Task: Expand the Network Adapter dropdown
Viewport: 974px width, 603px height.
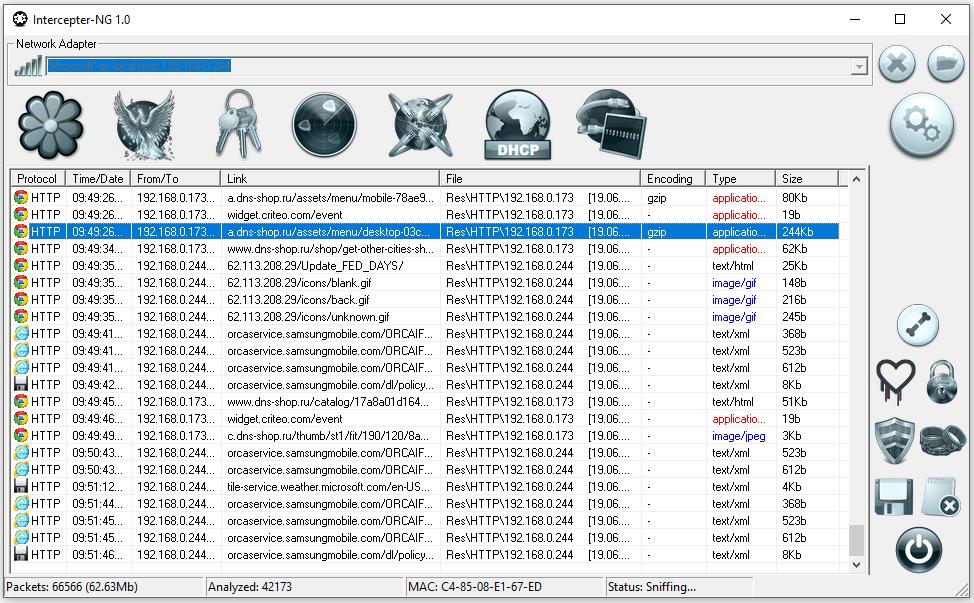Action: [x=858, y=65]
